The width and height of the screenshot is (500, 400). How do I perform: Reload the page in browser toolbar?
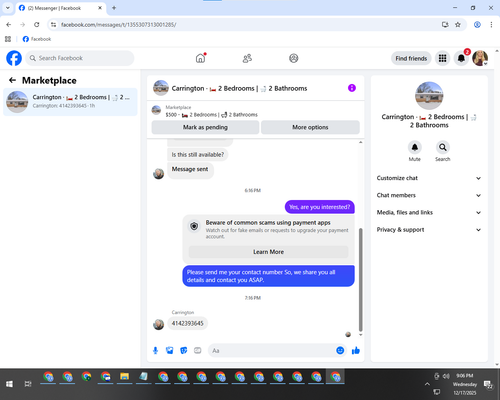(x=37, y=24)
